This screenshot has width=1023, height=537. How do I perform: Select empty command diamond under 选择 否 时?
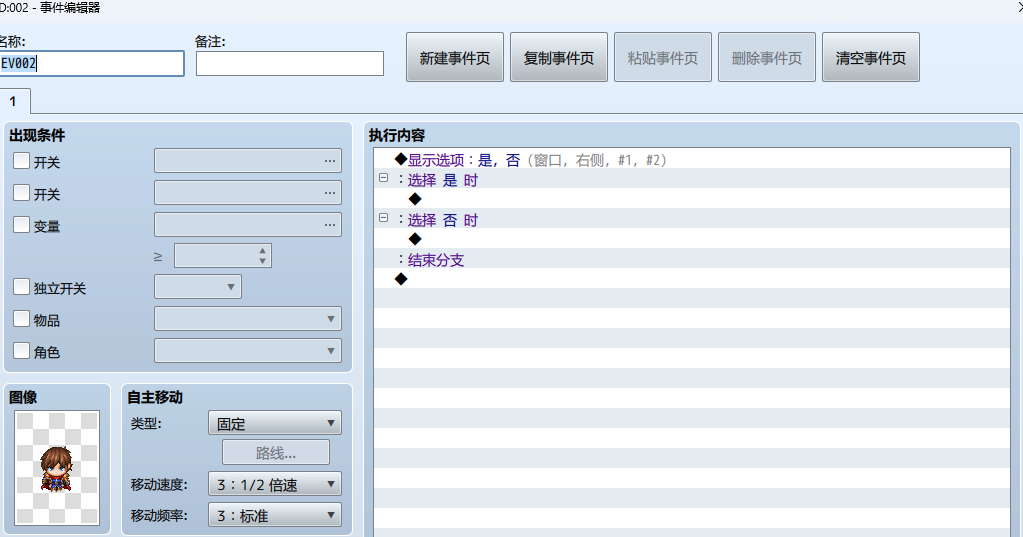pyautogui.click(x=415, y=239)
